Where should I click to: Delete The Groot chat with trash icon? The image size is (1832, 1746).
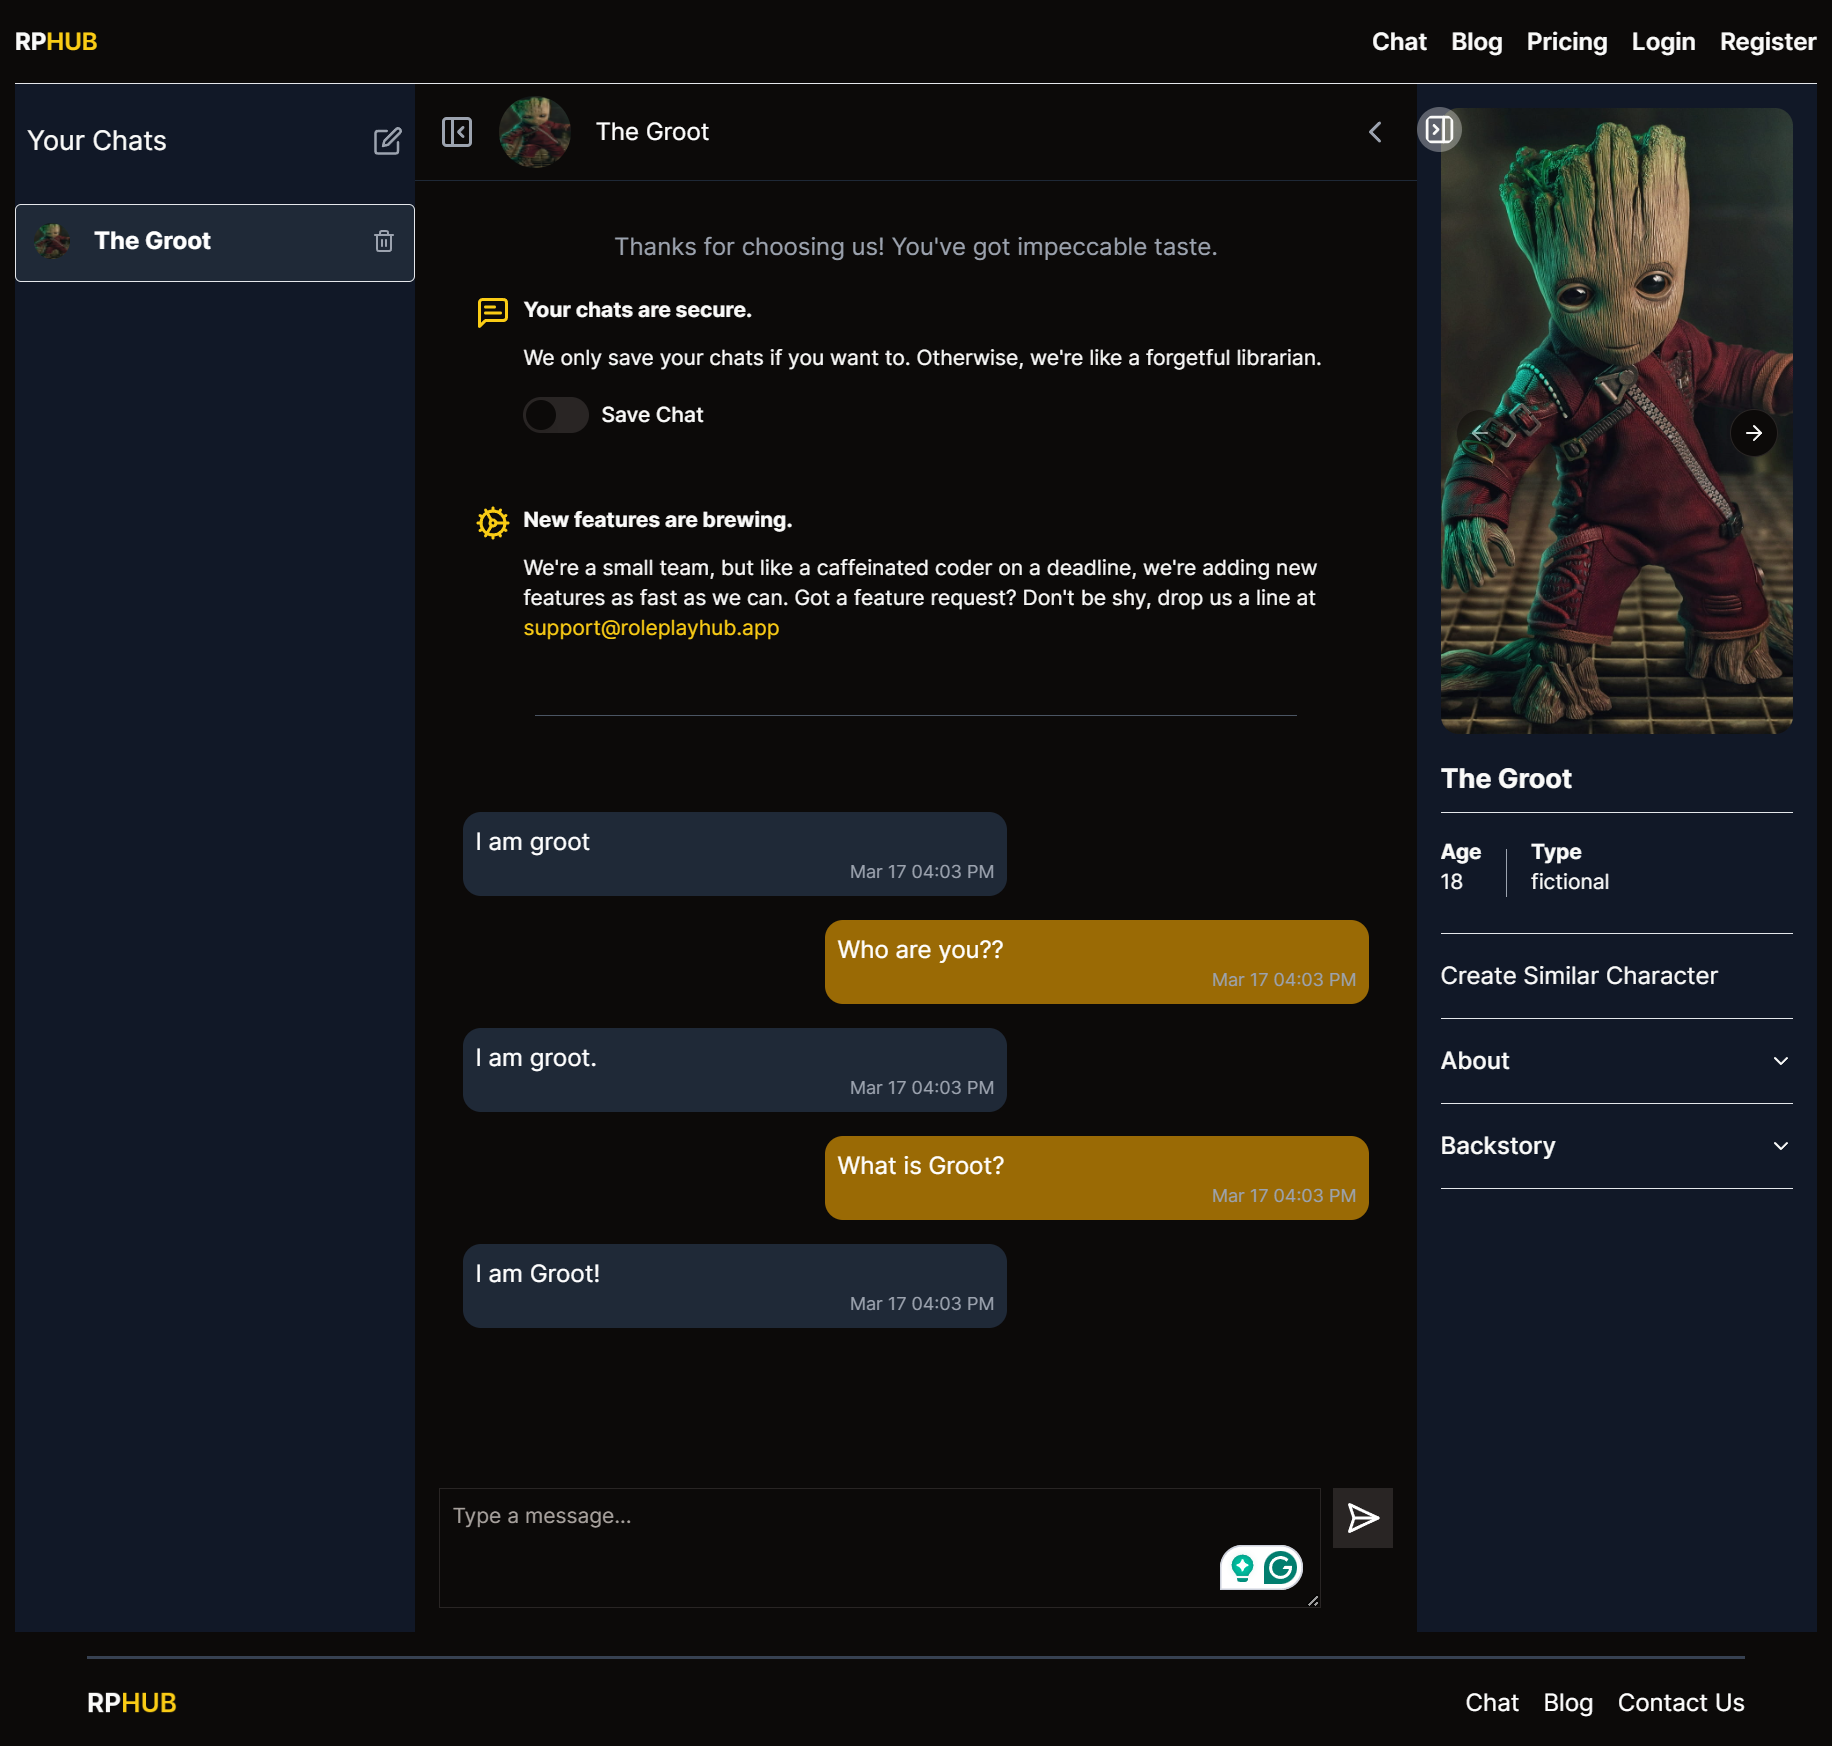pos(384,241)
